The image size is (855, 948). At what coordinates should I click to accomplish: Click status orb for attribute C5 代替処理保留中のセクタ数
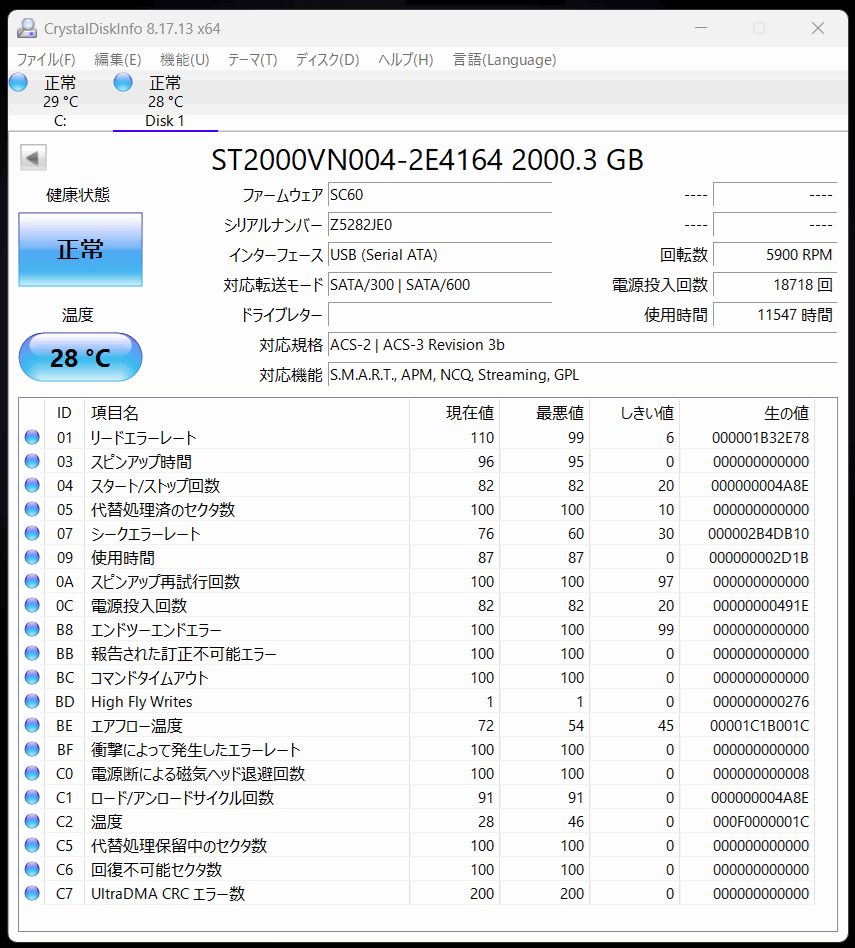[x=32, y=845]
